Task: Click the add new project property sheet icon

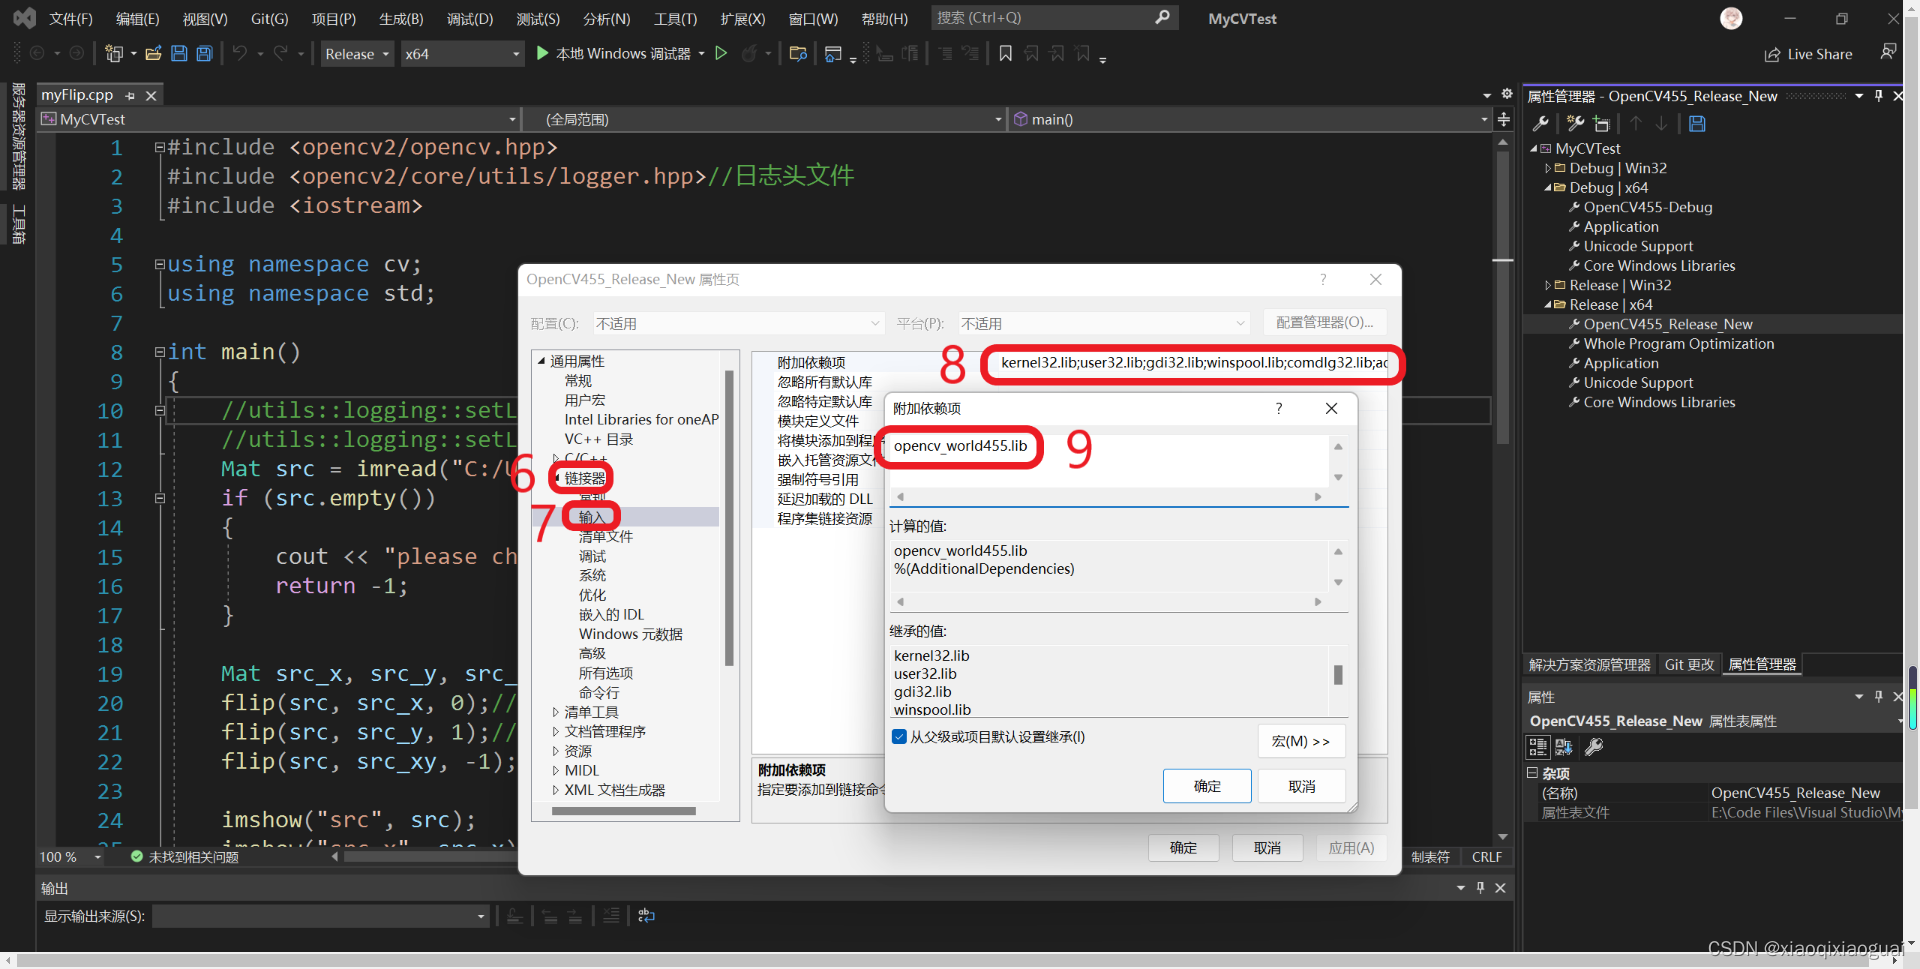Action: click(x=1601, y=123)
